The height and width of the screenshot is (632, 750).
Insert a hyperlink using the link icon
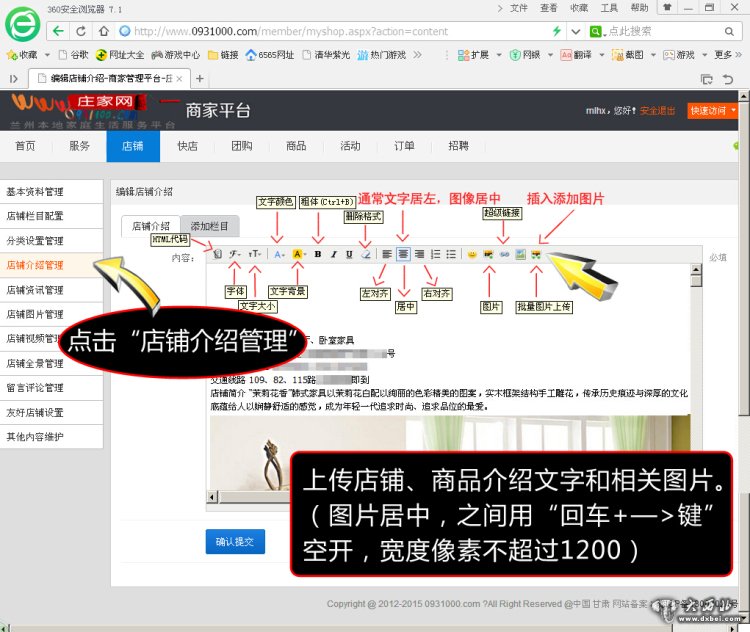[x=504, y=254]
